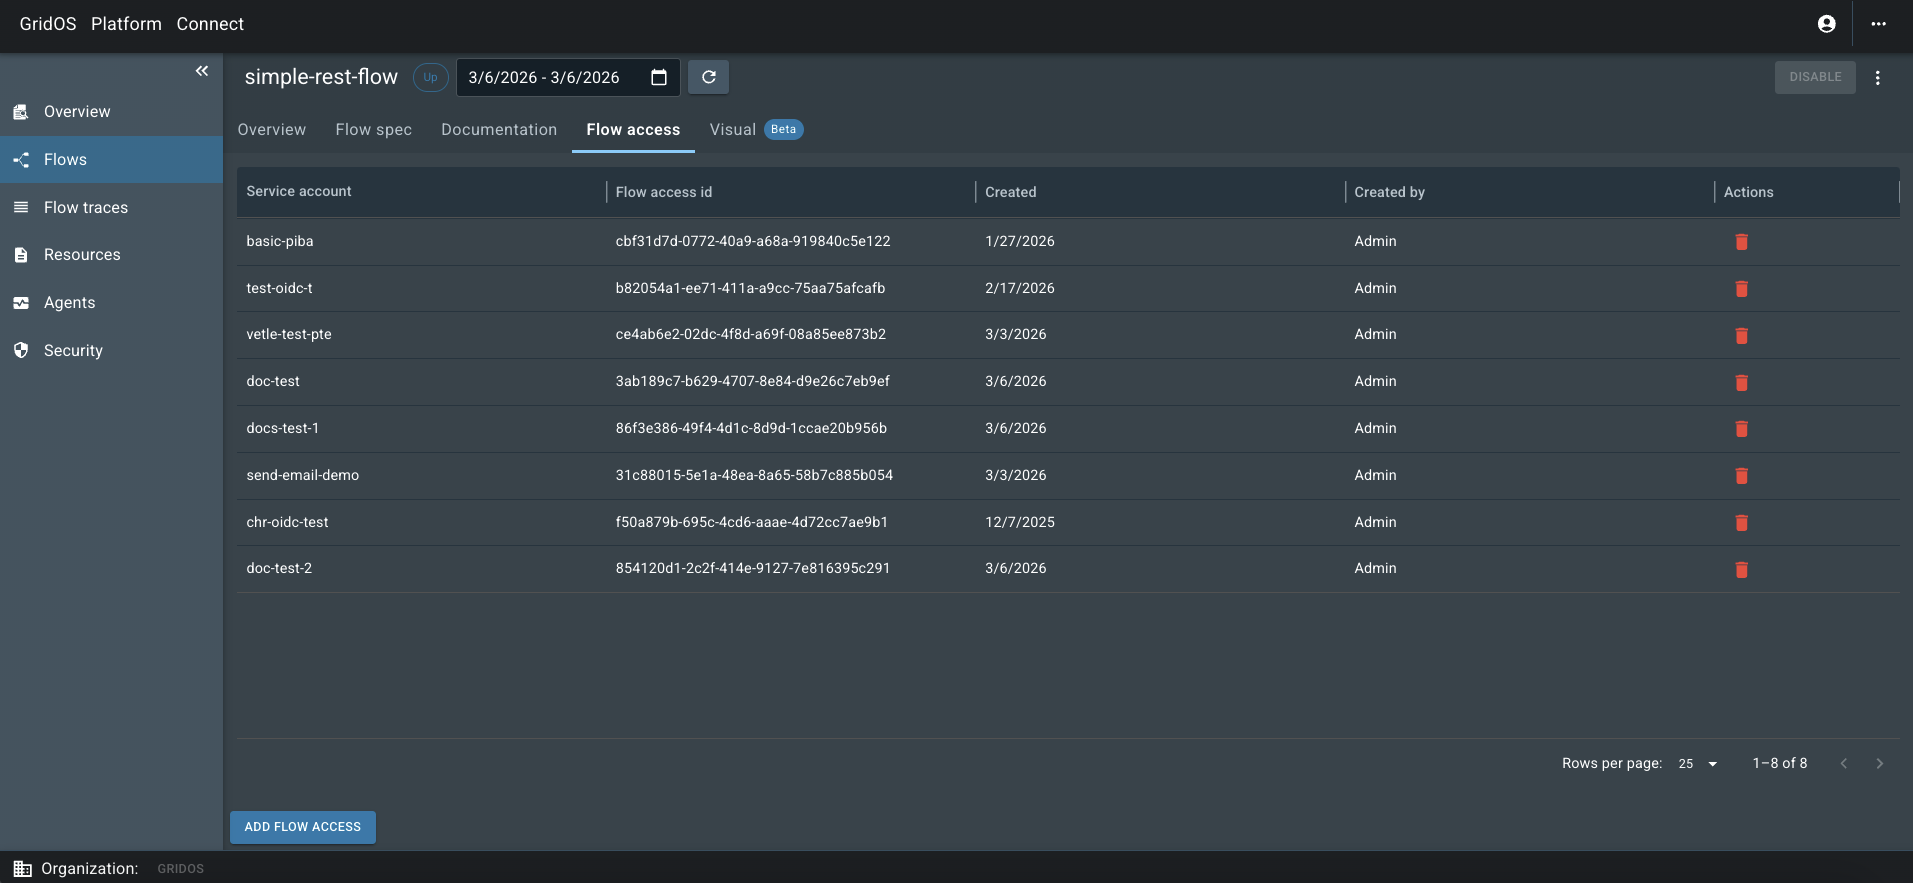Click the Flows sidebar icon
This screenshot has width=1913, height=883.
(21, 160)
